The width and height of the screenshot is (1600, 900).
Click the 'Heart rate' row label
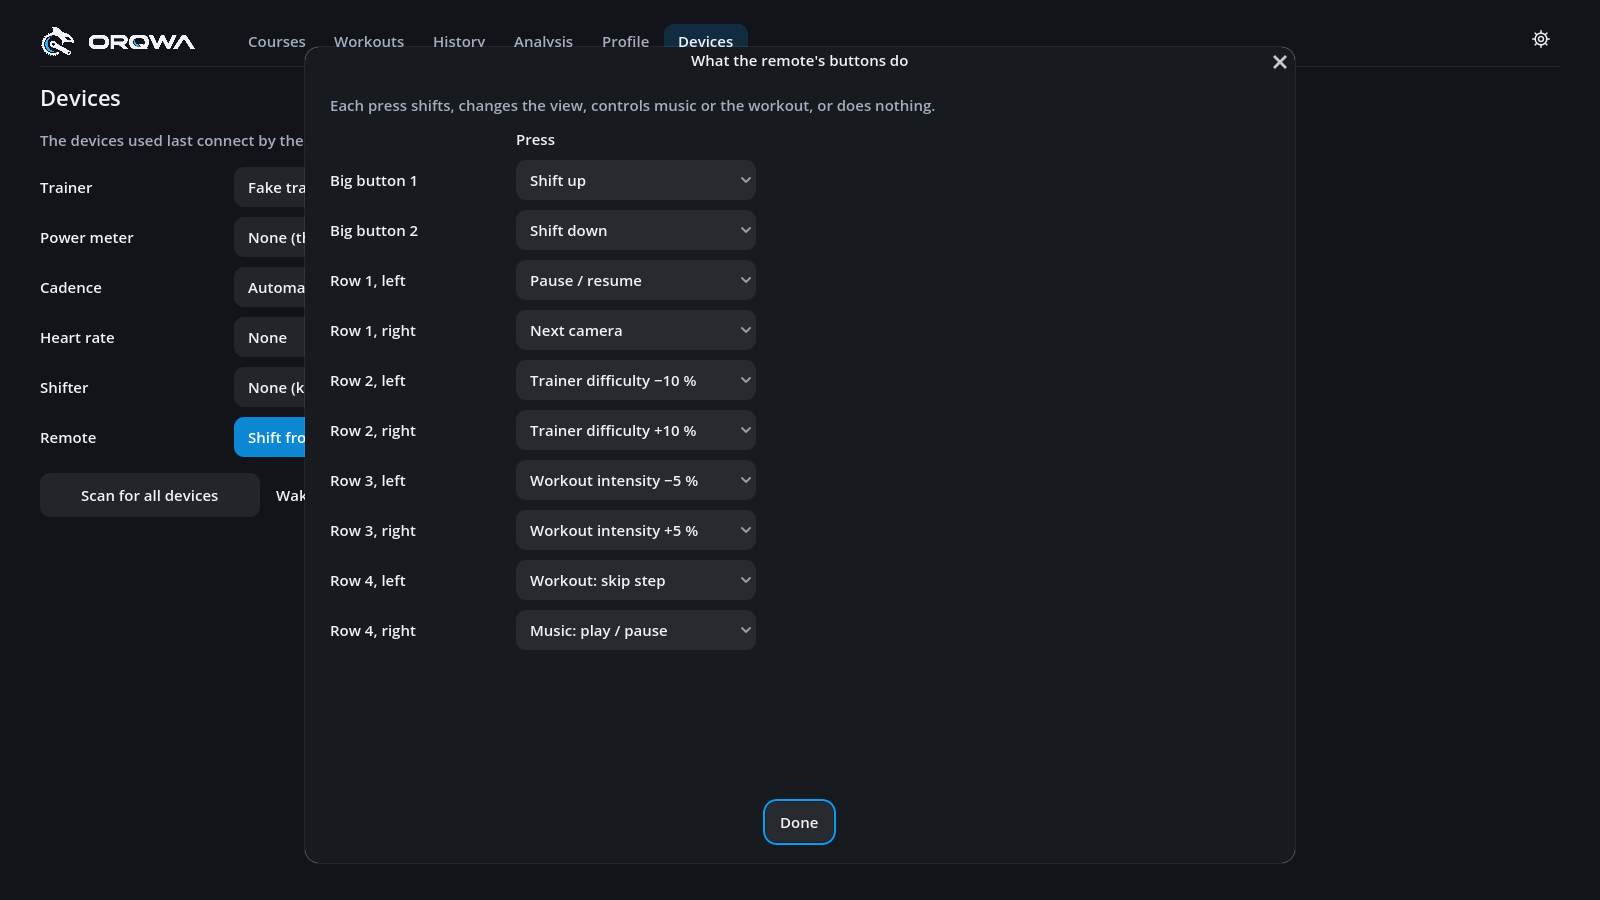coord(77,338)
